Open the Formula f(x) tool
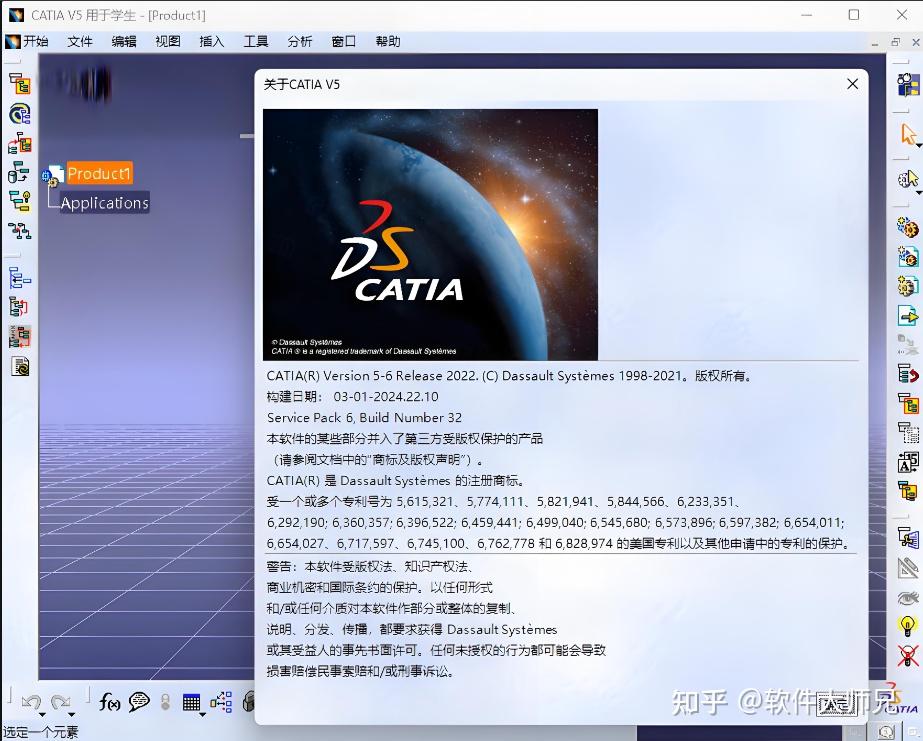 [110, 702]
